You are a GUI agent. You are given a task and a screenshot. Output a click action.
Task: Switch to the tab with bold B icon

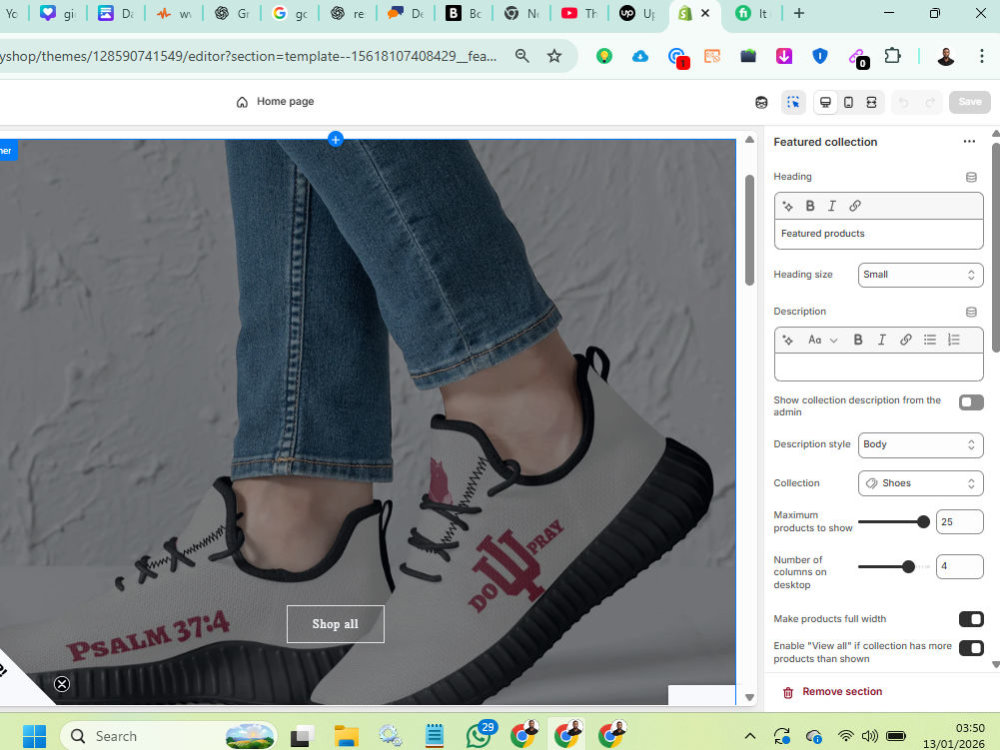464,13
